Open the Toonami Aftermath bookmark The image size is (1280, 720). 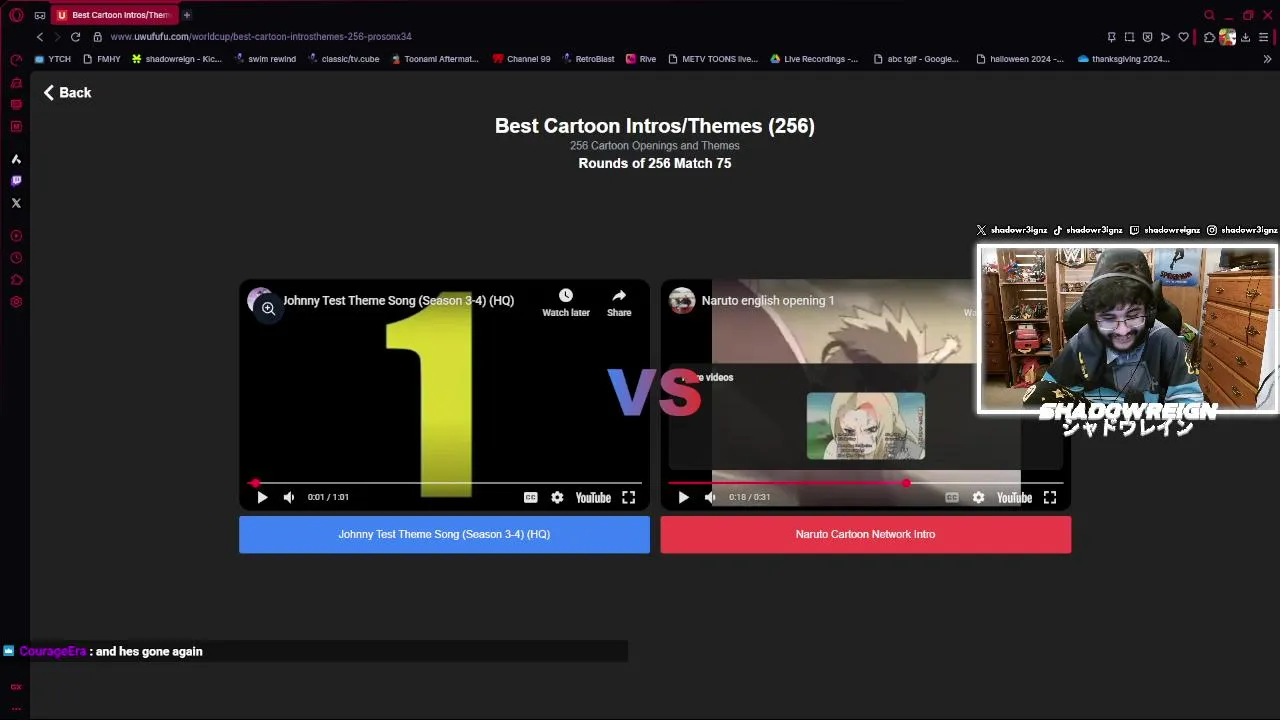coord(435,59)
